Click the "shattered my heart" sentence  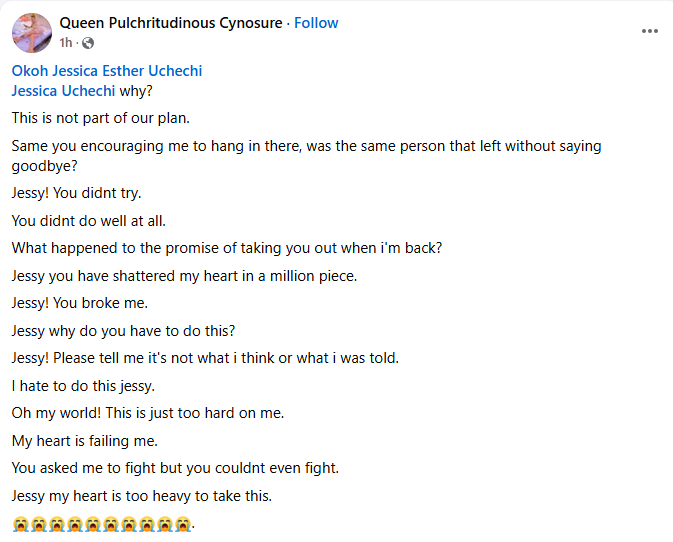[184, 275]
